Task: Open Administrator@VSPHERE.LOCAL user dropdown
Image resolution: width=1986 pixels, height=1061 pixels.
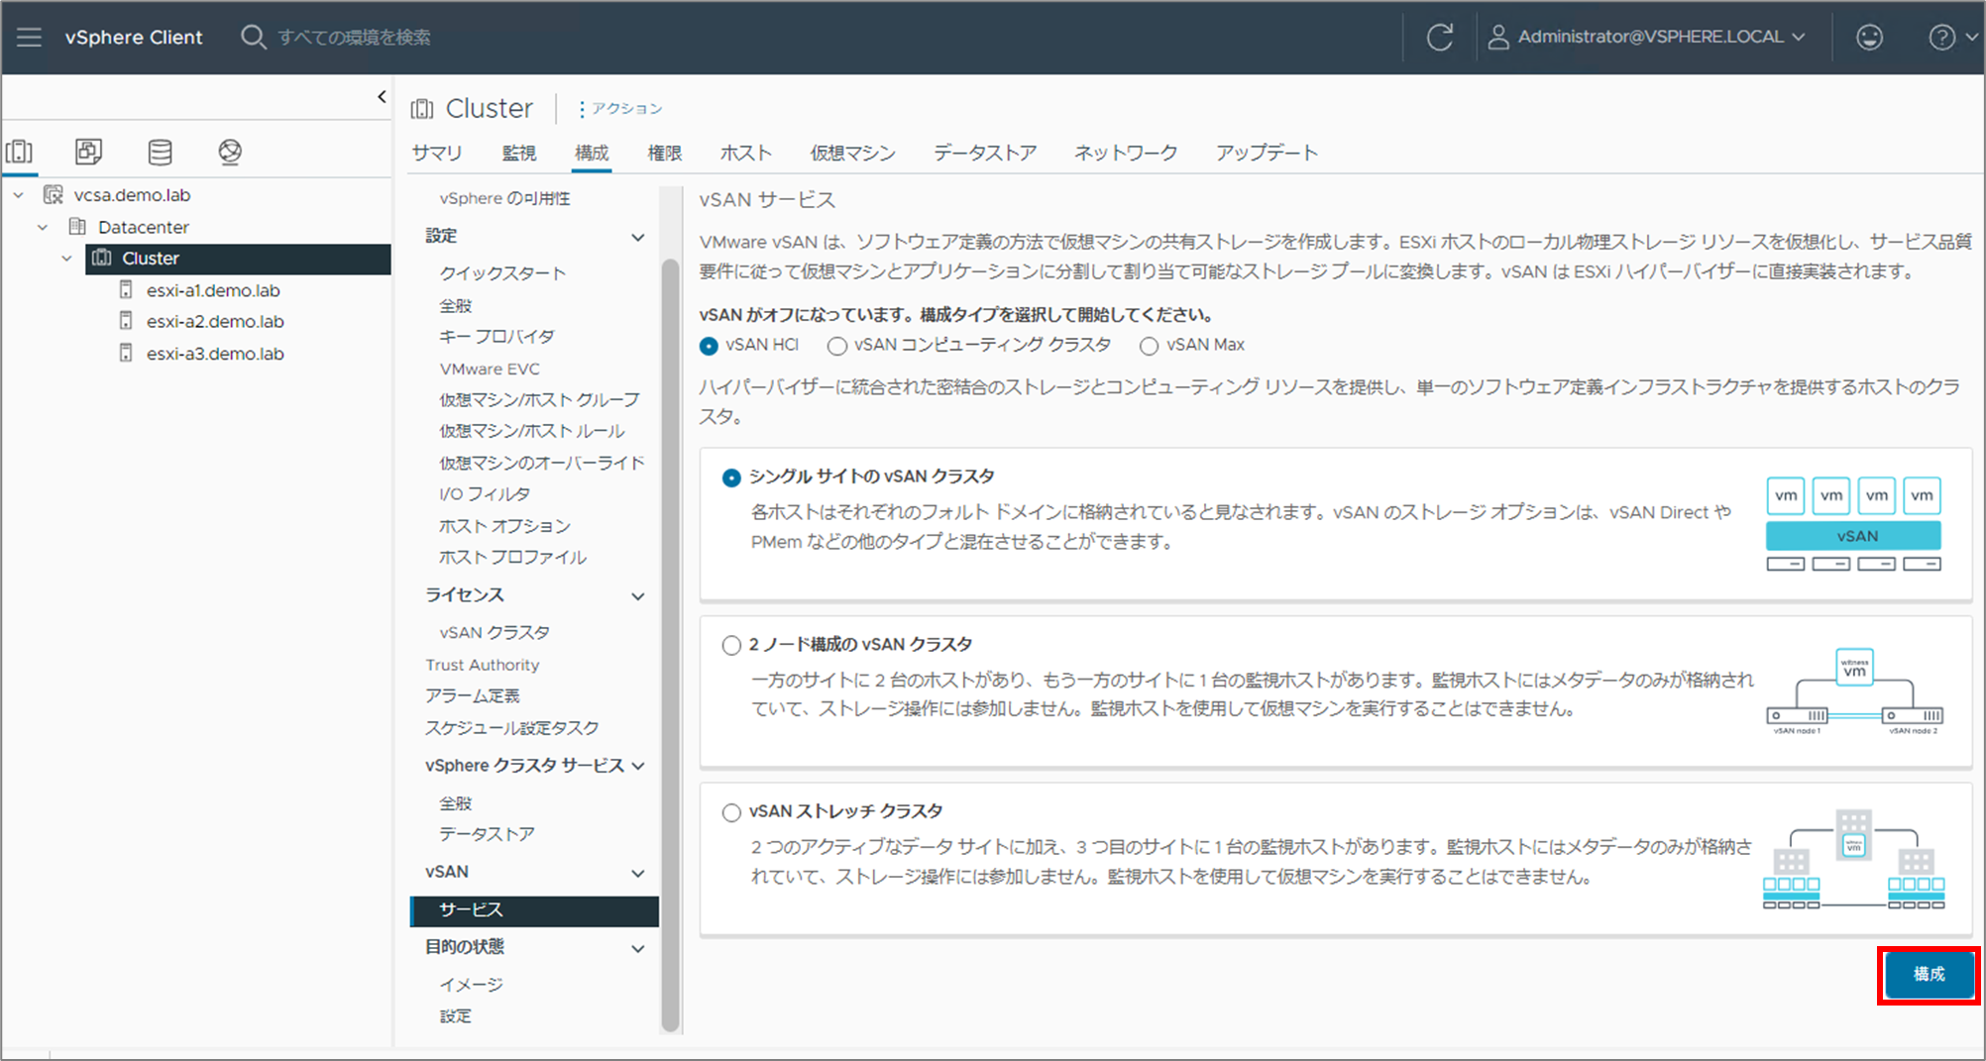Action: point(1647,37)
